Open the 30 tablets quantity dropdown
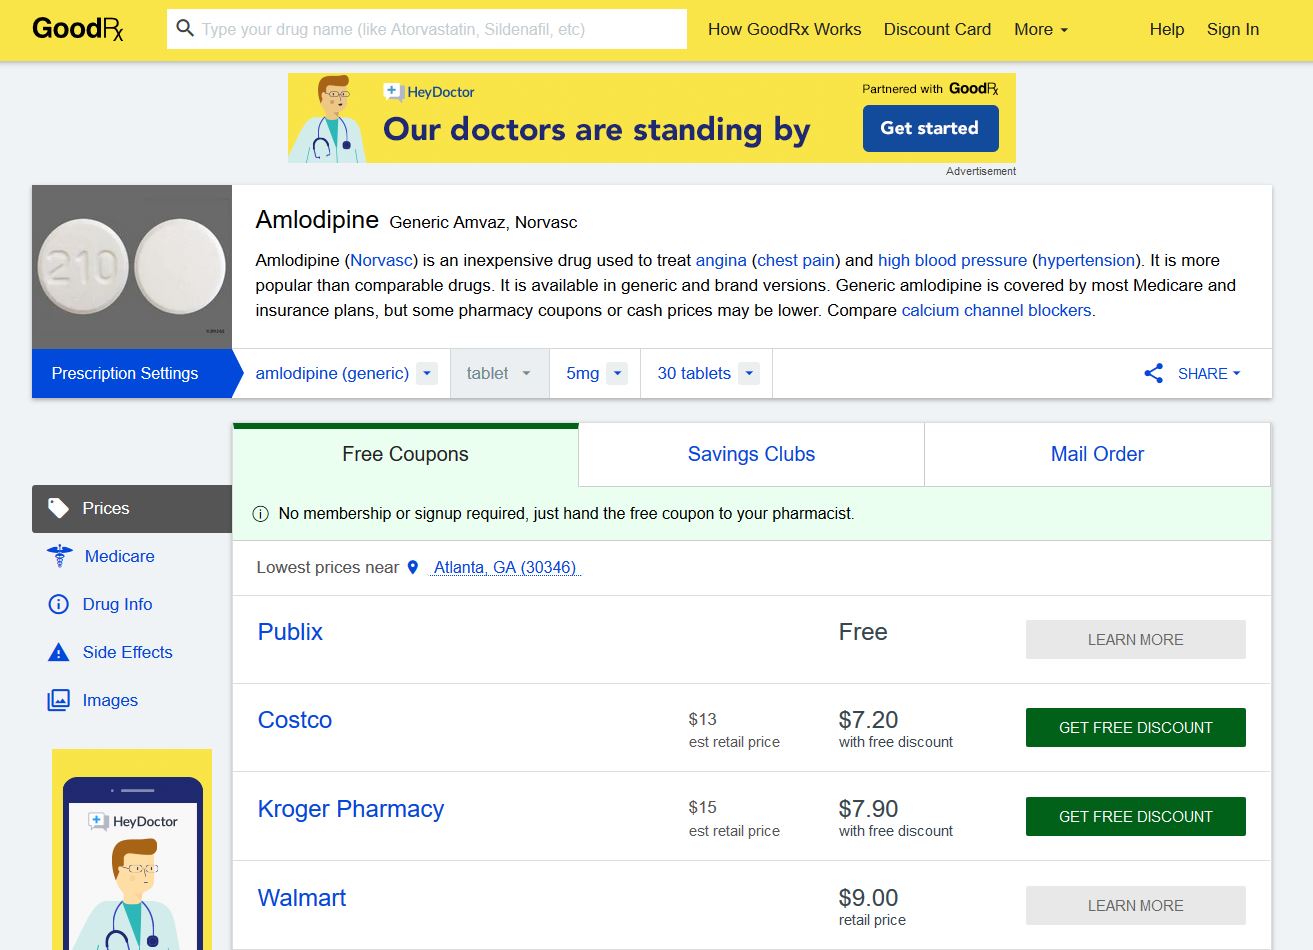Screen dimensions: 1313x950 click(x=707, y=373)
